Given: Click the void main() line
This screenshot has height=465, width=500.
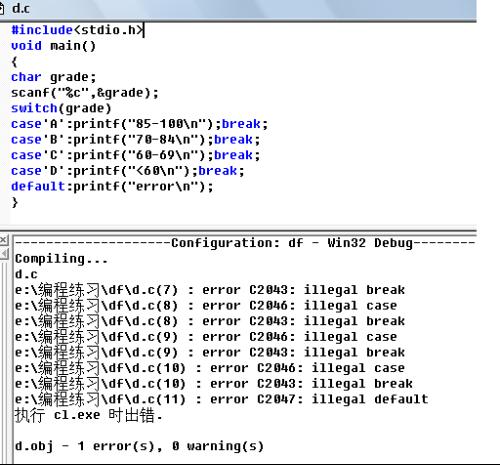Looking at the screenshot, I should (53, 46).
